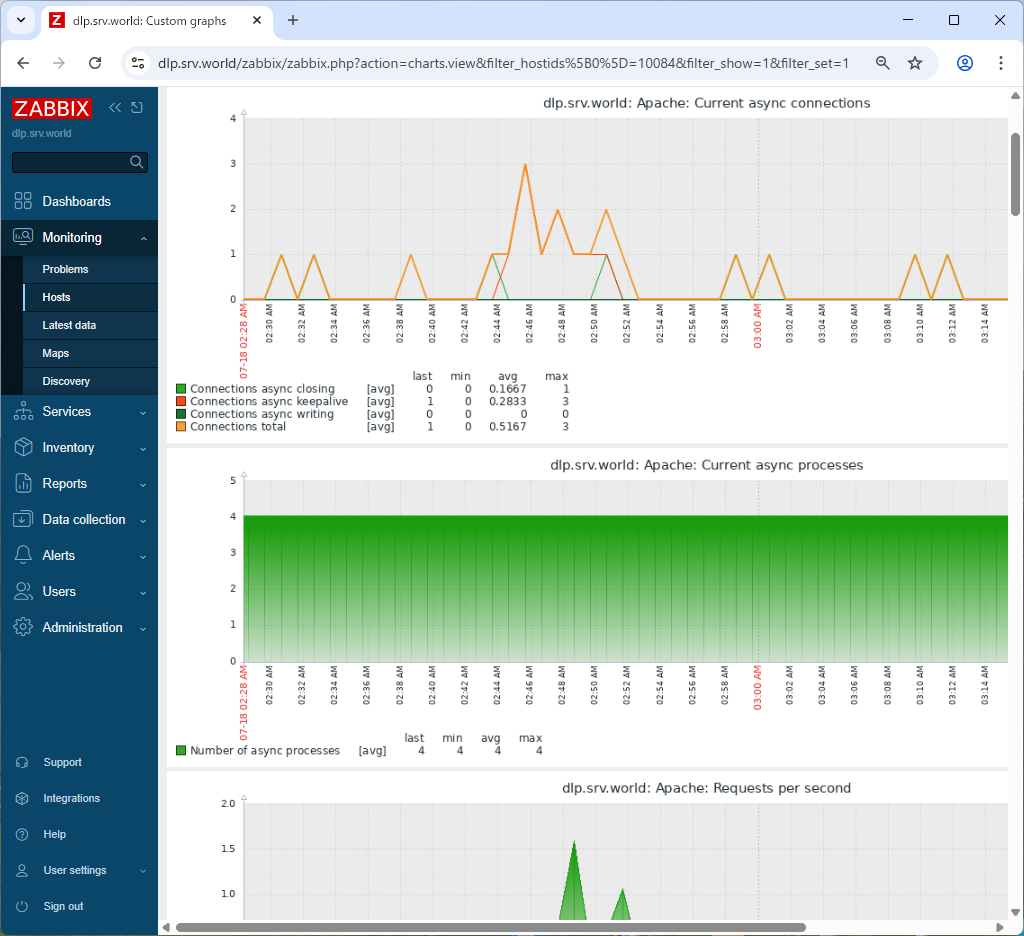Expand the Users menu chevron
The height and width of the screenshot is (936, 1024).
[x=144, y=592]
